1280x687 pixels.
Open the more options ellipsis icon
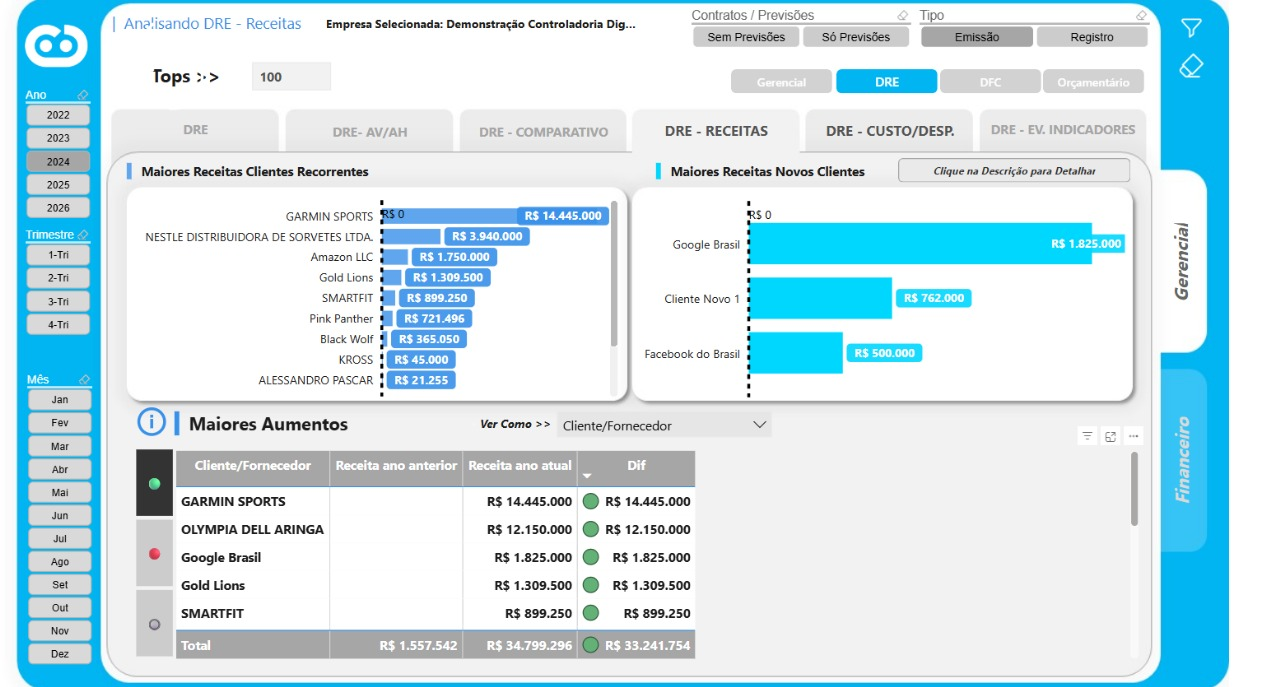coord(1133,436)
